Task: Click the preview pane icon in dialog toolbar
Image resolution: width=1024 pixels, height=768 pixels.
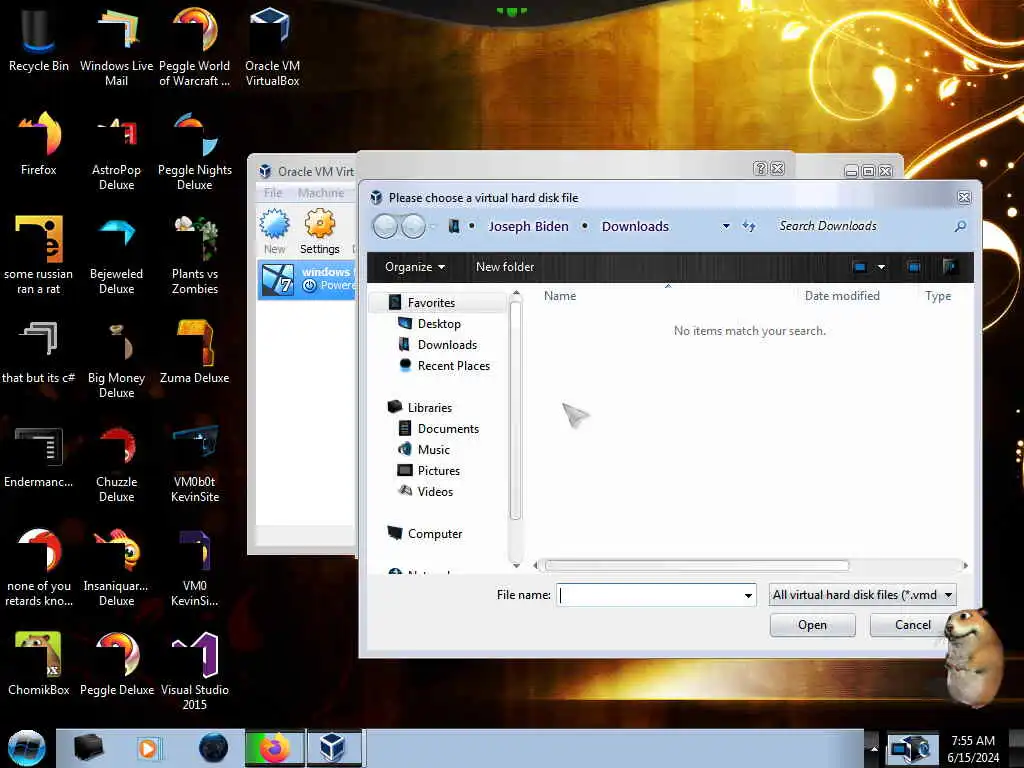Action: [x=914, y=266]
